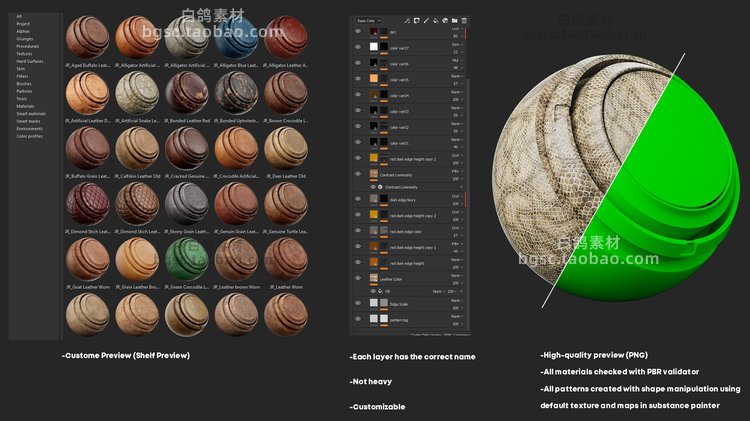
Task: Open blend mode dropdown of color var07
Action: (x=457, y=44)
